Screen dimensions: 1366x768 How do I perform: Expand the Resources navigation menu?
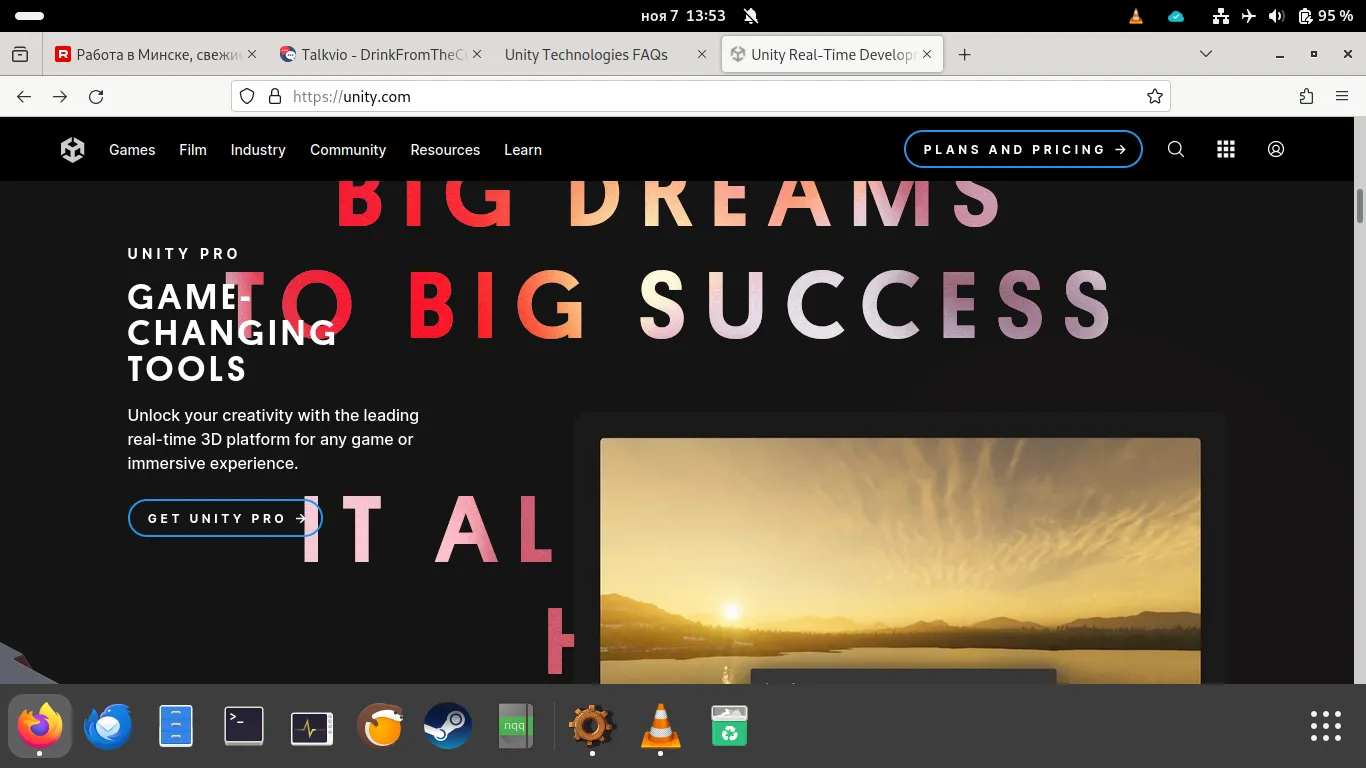click(445, 150)
